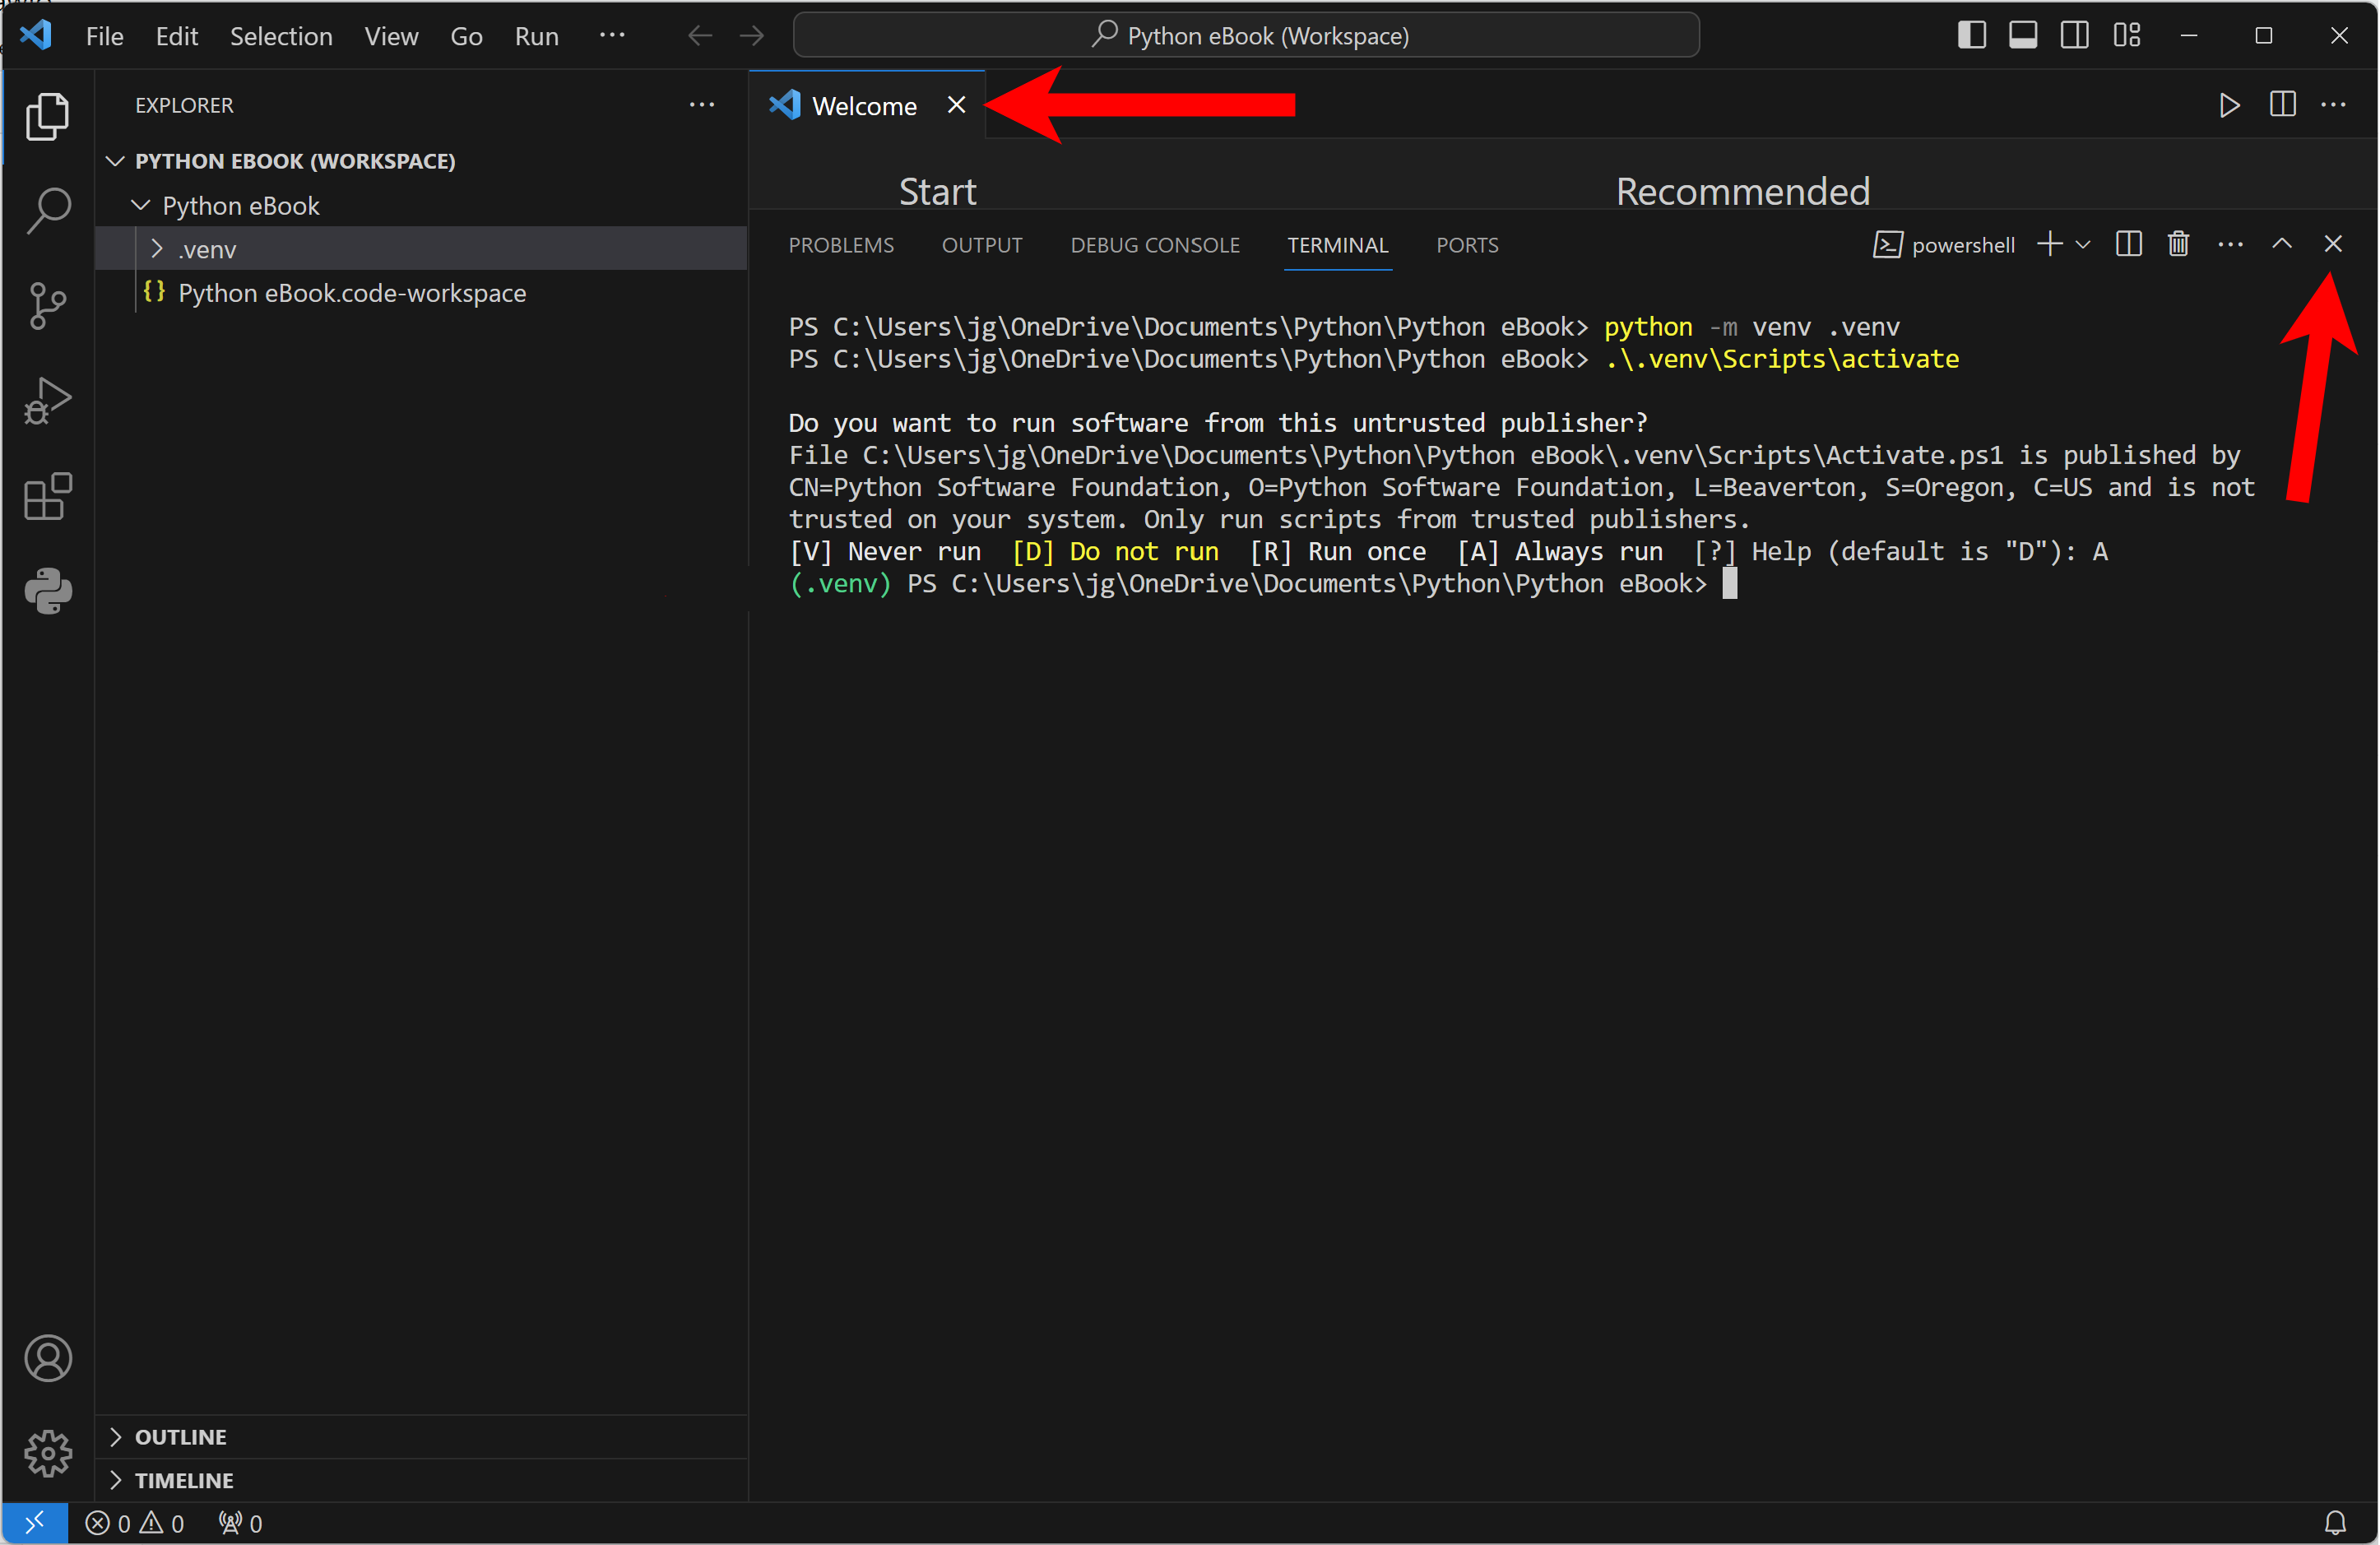2380x1545 pixels.
Task: Open Customize Layout icon
Action: pyautogui.click(x=2127, y=35)
